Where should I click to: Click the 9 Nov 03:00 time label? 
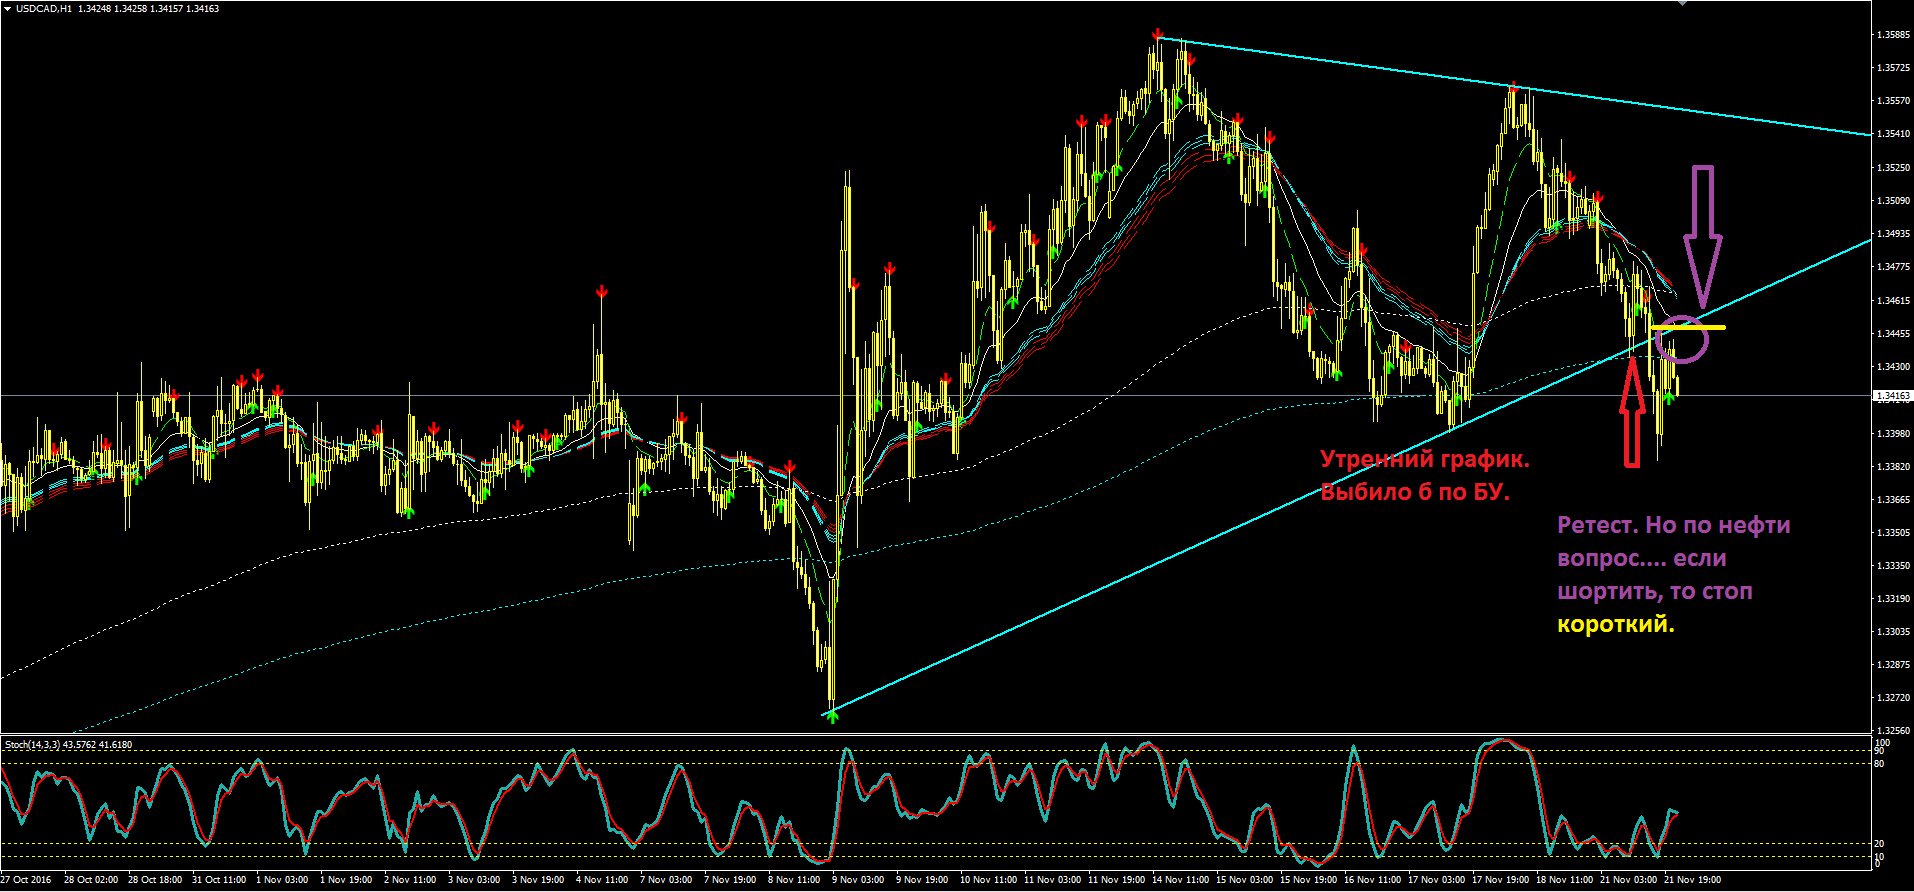point(859,880)
